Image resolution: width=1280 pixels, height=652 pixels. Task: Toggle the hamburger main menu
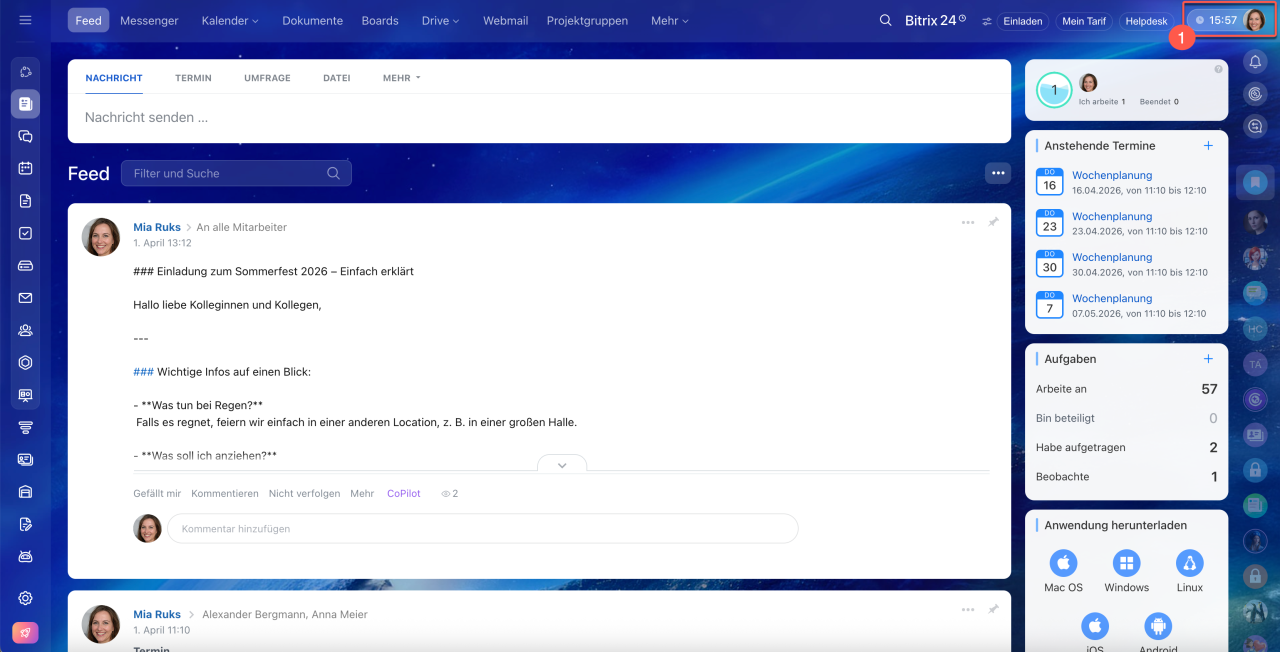26,20
